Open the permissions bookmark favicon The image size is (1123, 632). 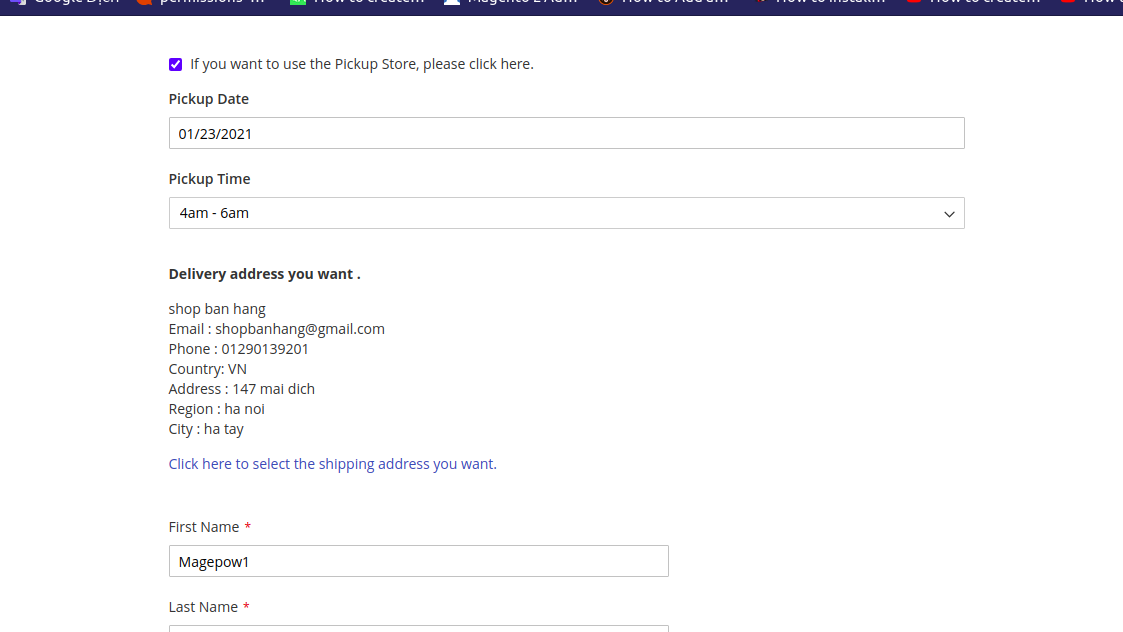pos(145,2)
